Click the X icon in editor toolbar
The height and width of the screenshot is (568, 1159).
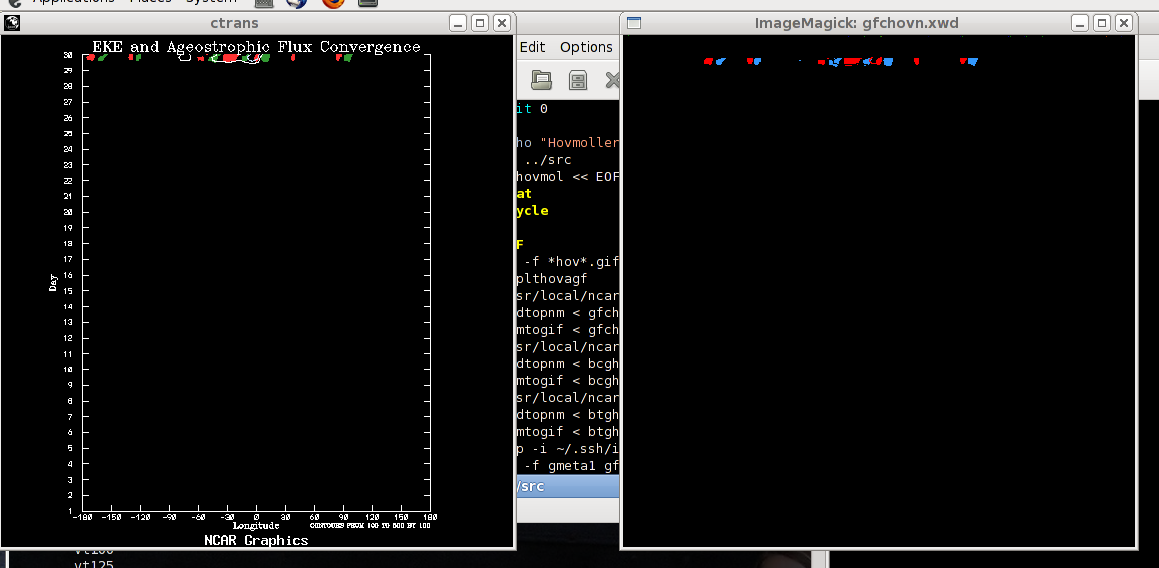[x=612, y=80]
